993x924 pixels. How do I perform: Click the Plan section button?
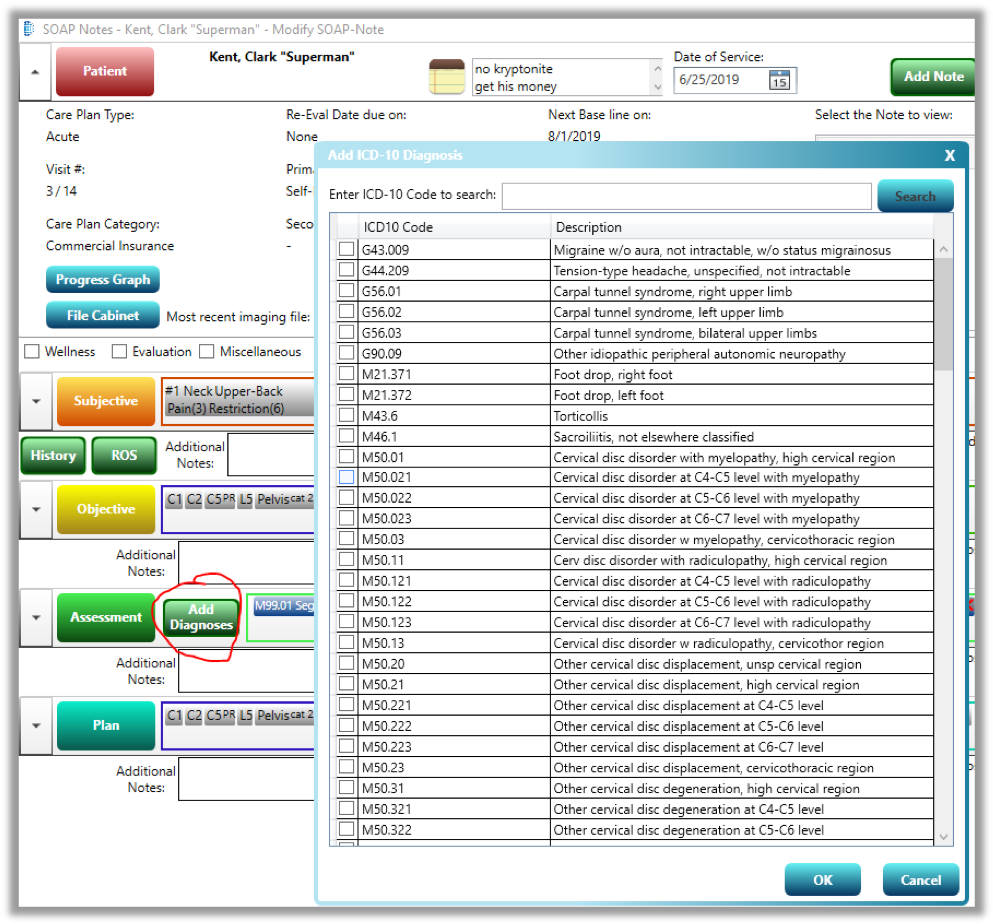pyautogui.click(x=106, y=726)
